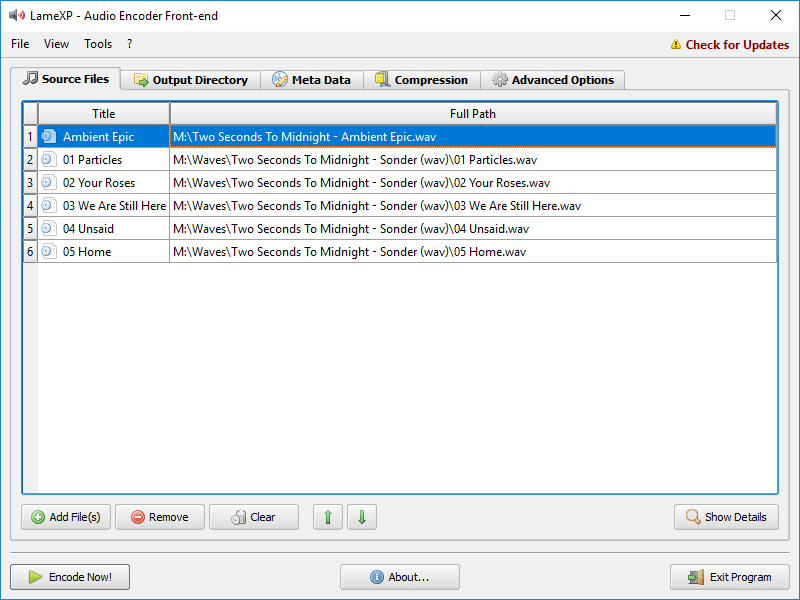
Task: Open the Advanced Options tab
Action: [x=553, y=80]
